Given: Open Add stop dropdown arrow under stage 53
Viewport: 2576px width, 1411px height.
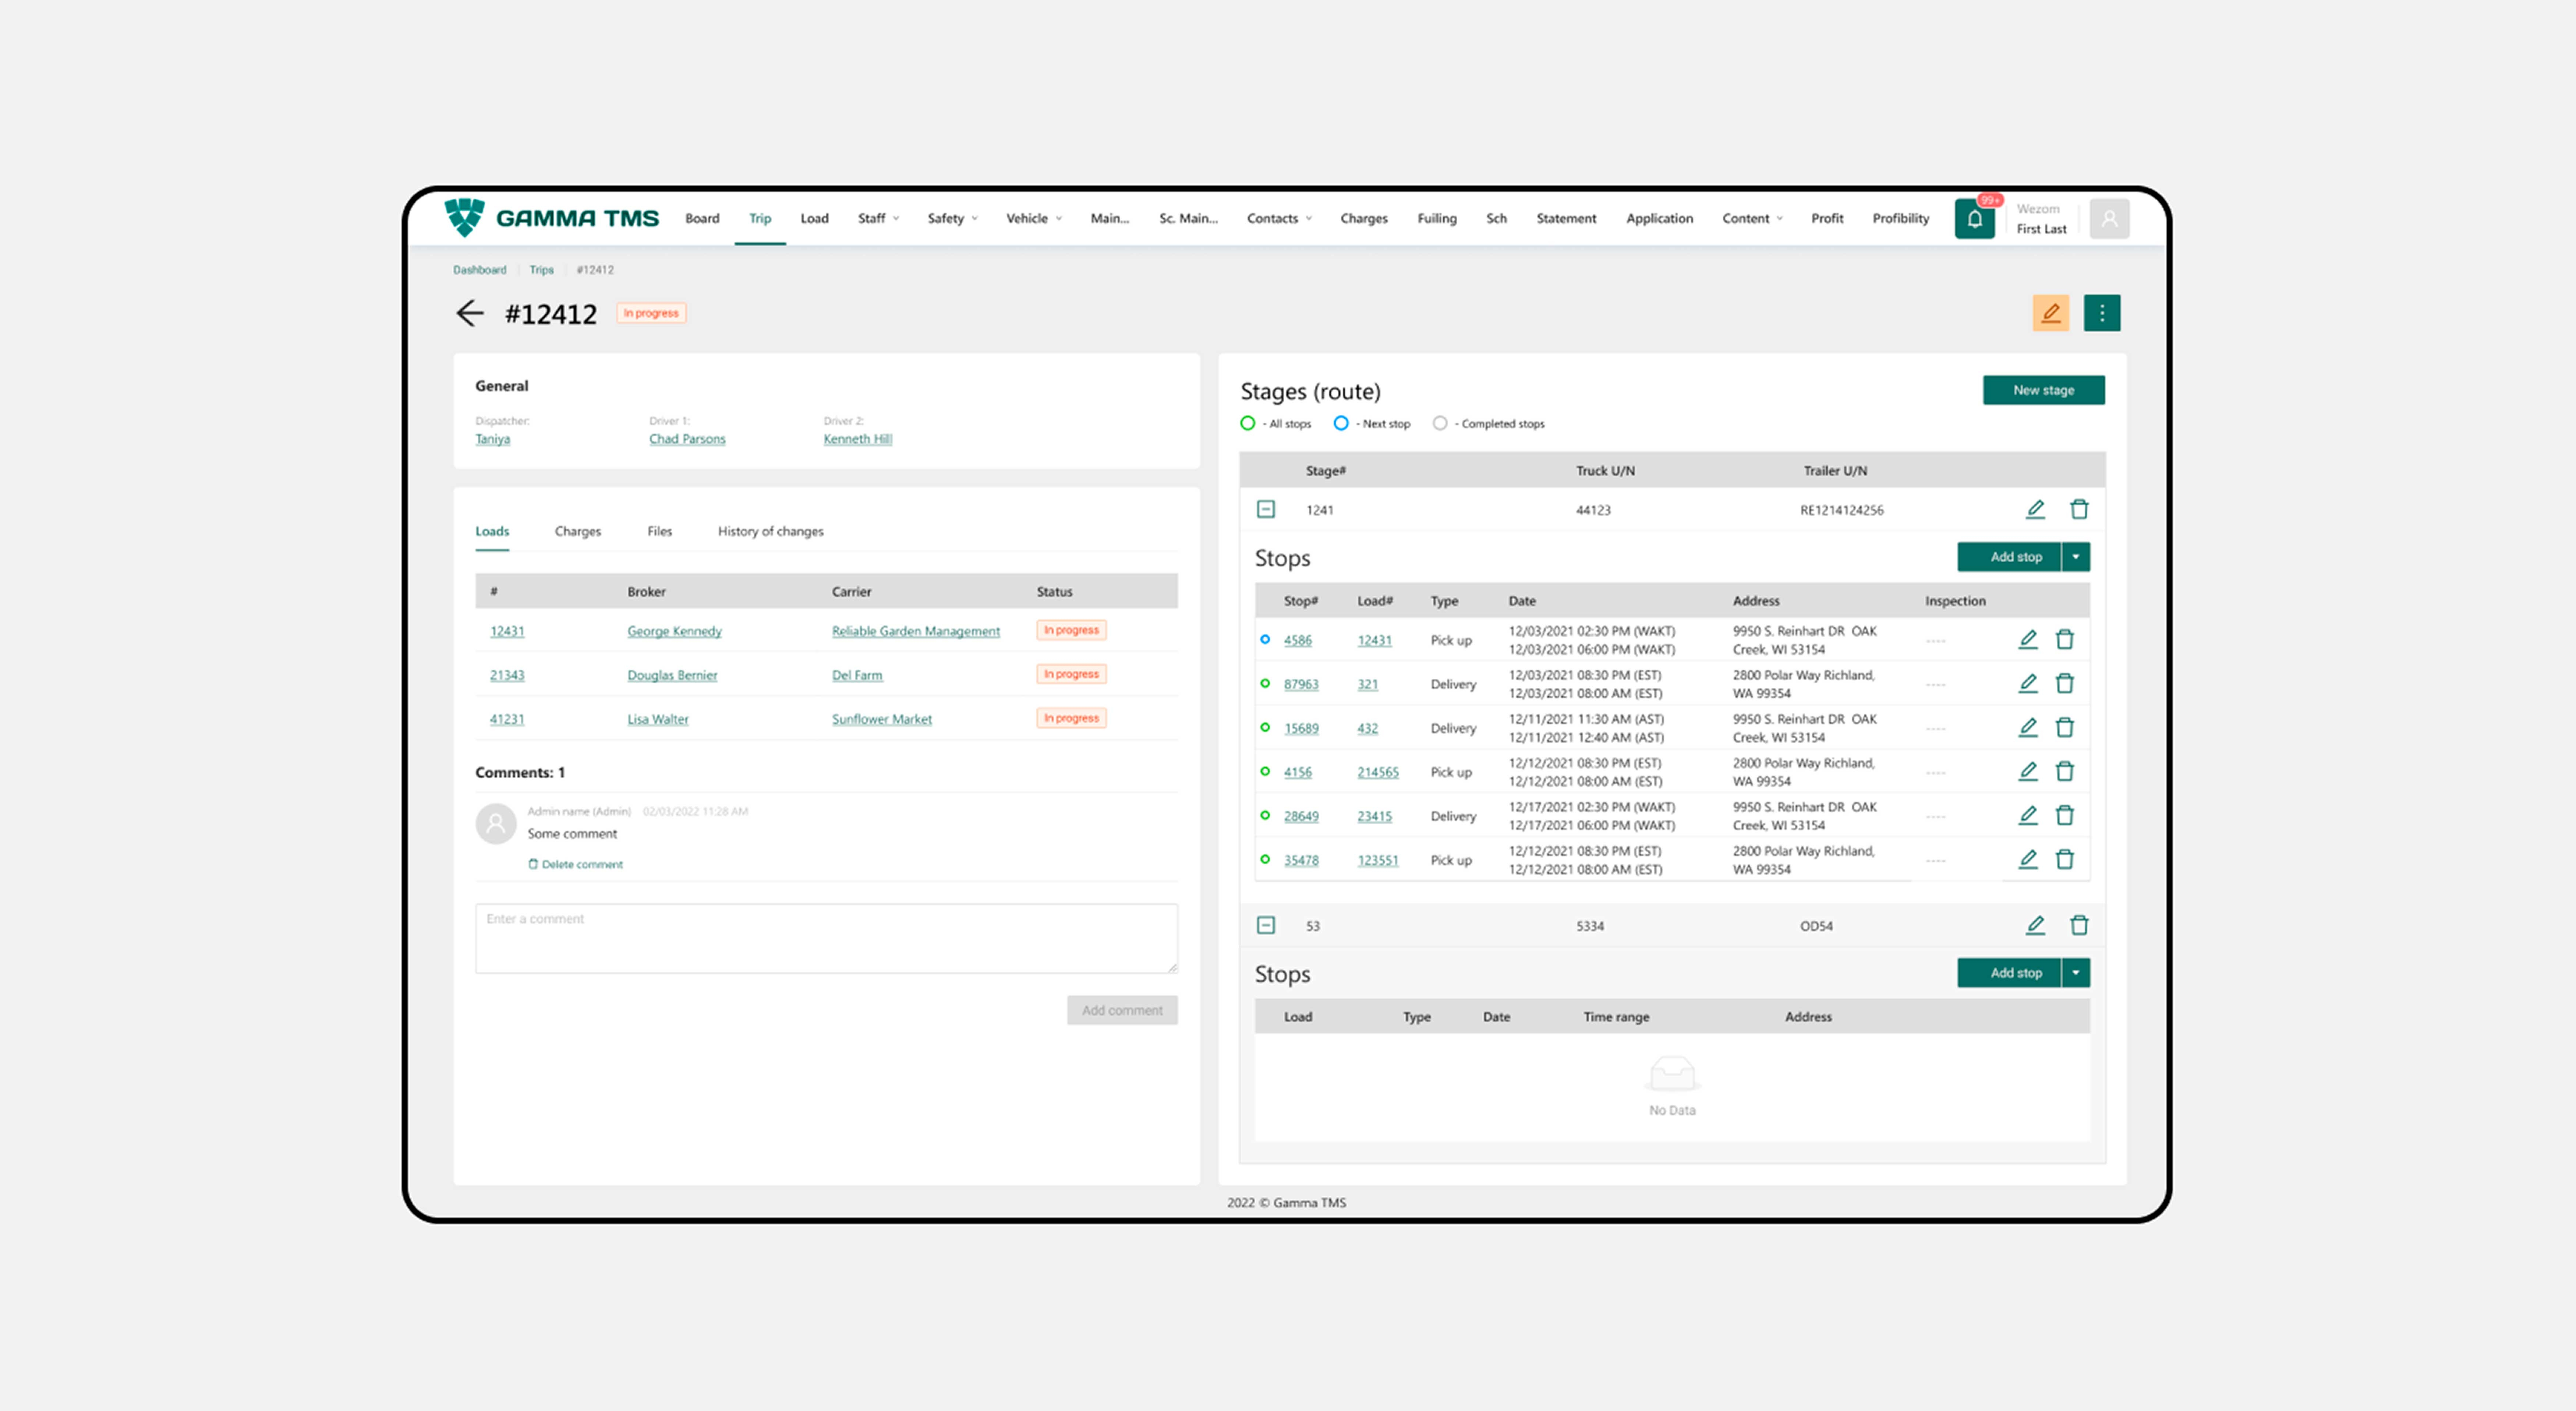Looking at the screenshot, I should (2075, 973).
